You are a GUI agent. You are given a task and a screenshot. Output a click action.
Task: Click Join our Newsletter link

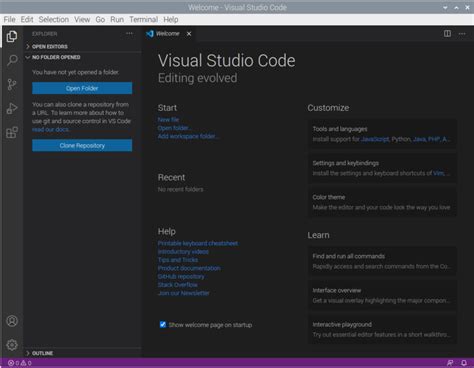[x=184, y=293]
